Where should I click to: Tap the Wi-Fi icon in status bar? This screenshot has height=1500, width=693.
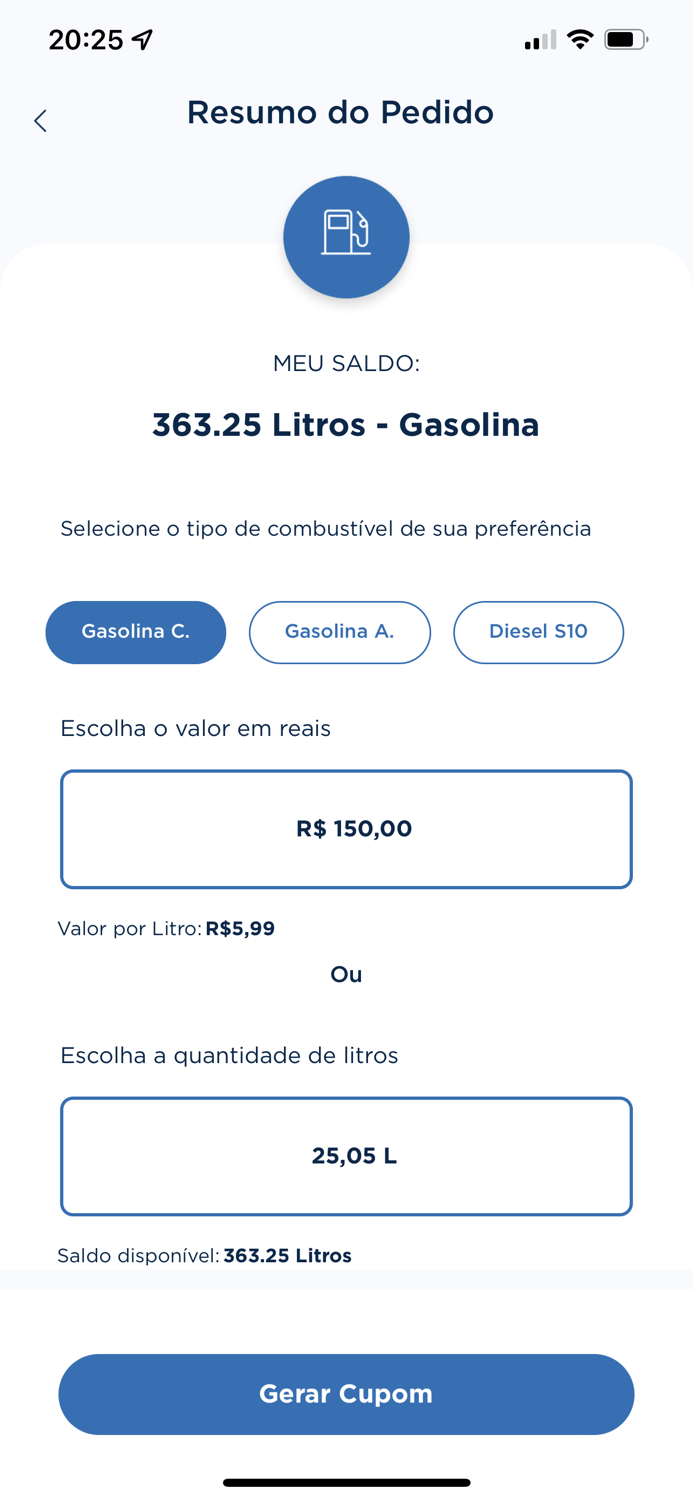pyautogui.click(x=581, y=40)
